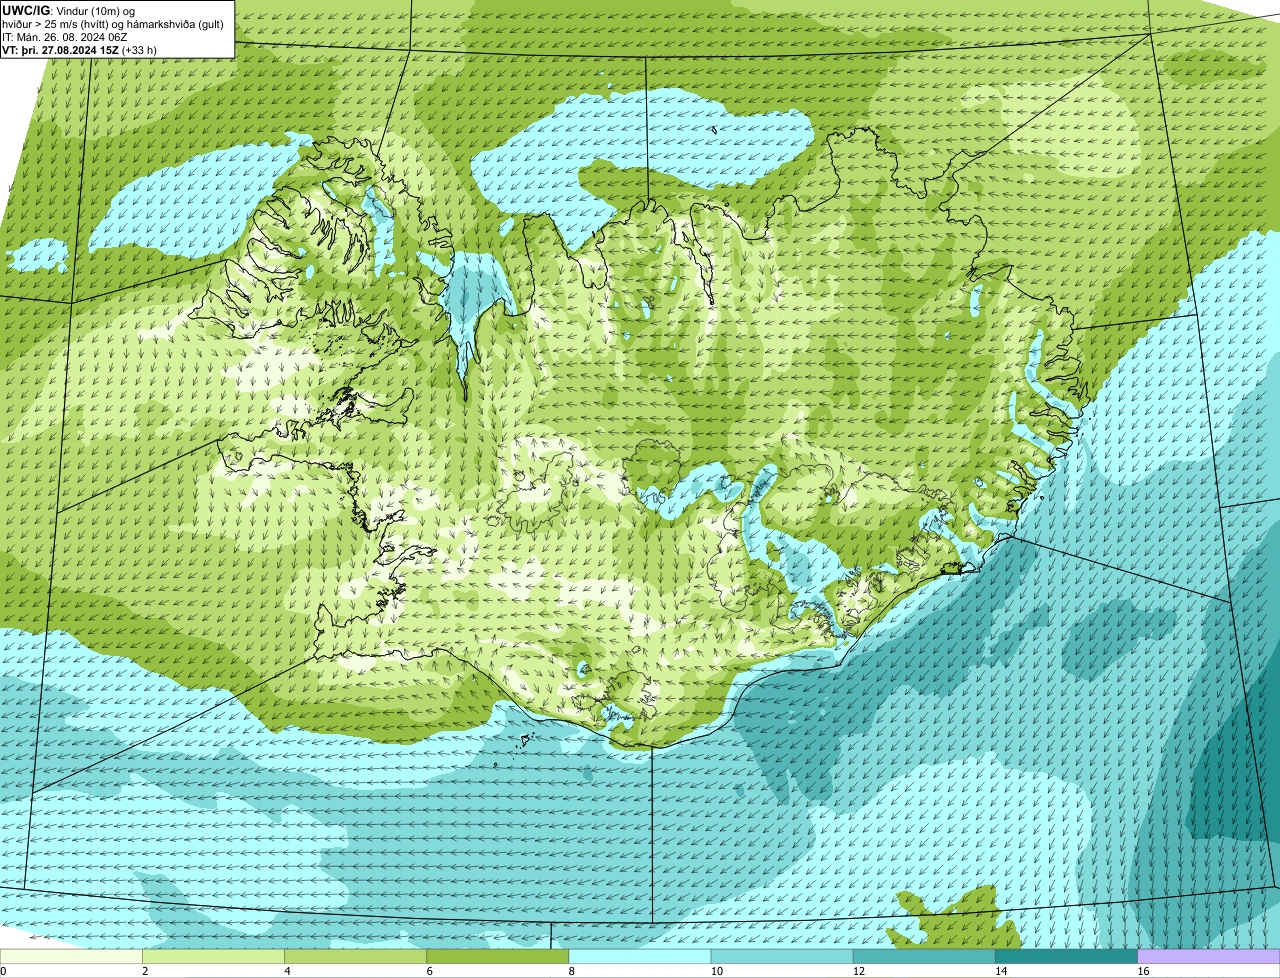This screenshot has width=1280, height=978.
Task: Click the '0' tick label on the color scale
Action: coord(4,971)
